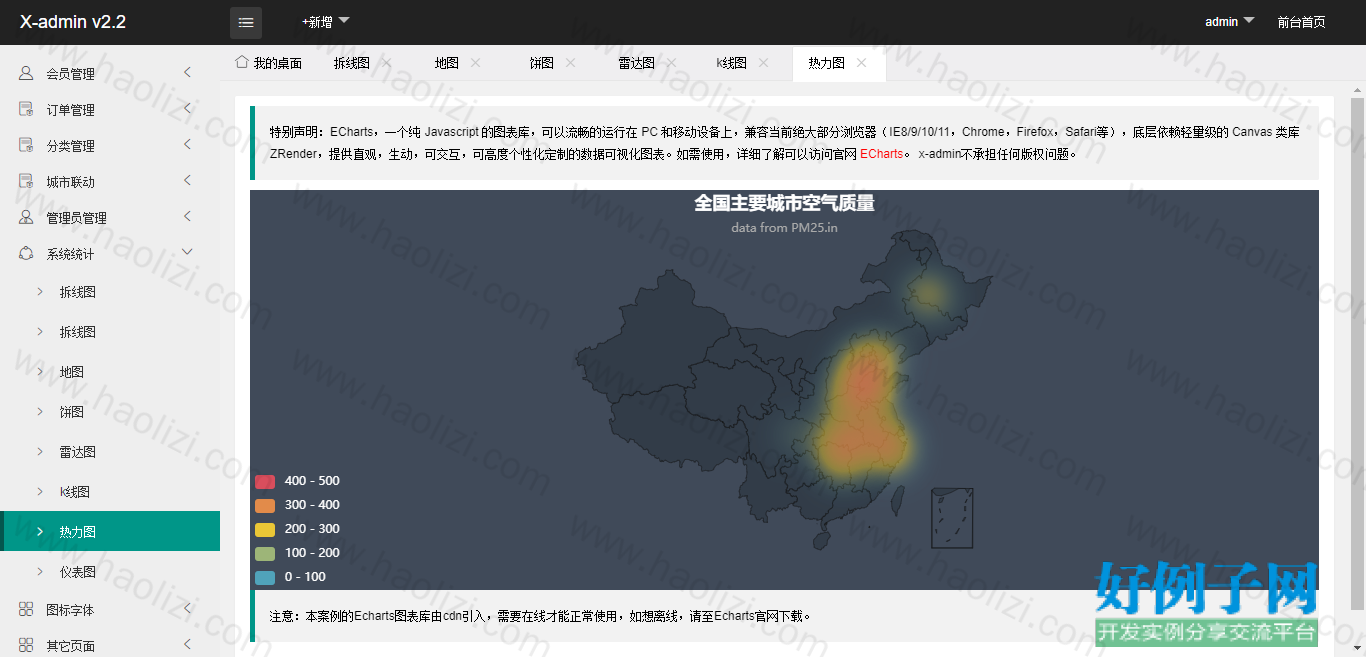
Task: Close the 雷达图 tab
Action: tap(671, 62)
